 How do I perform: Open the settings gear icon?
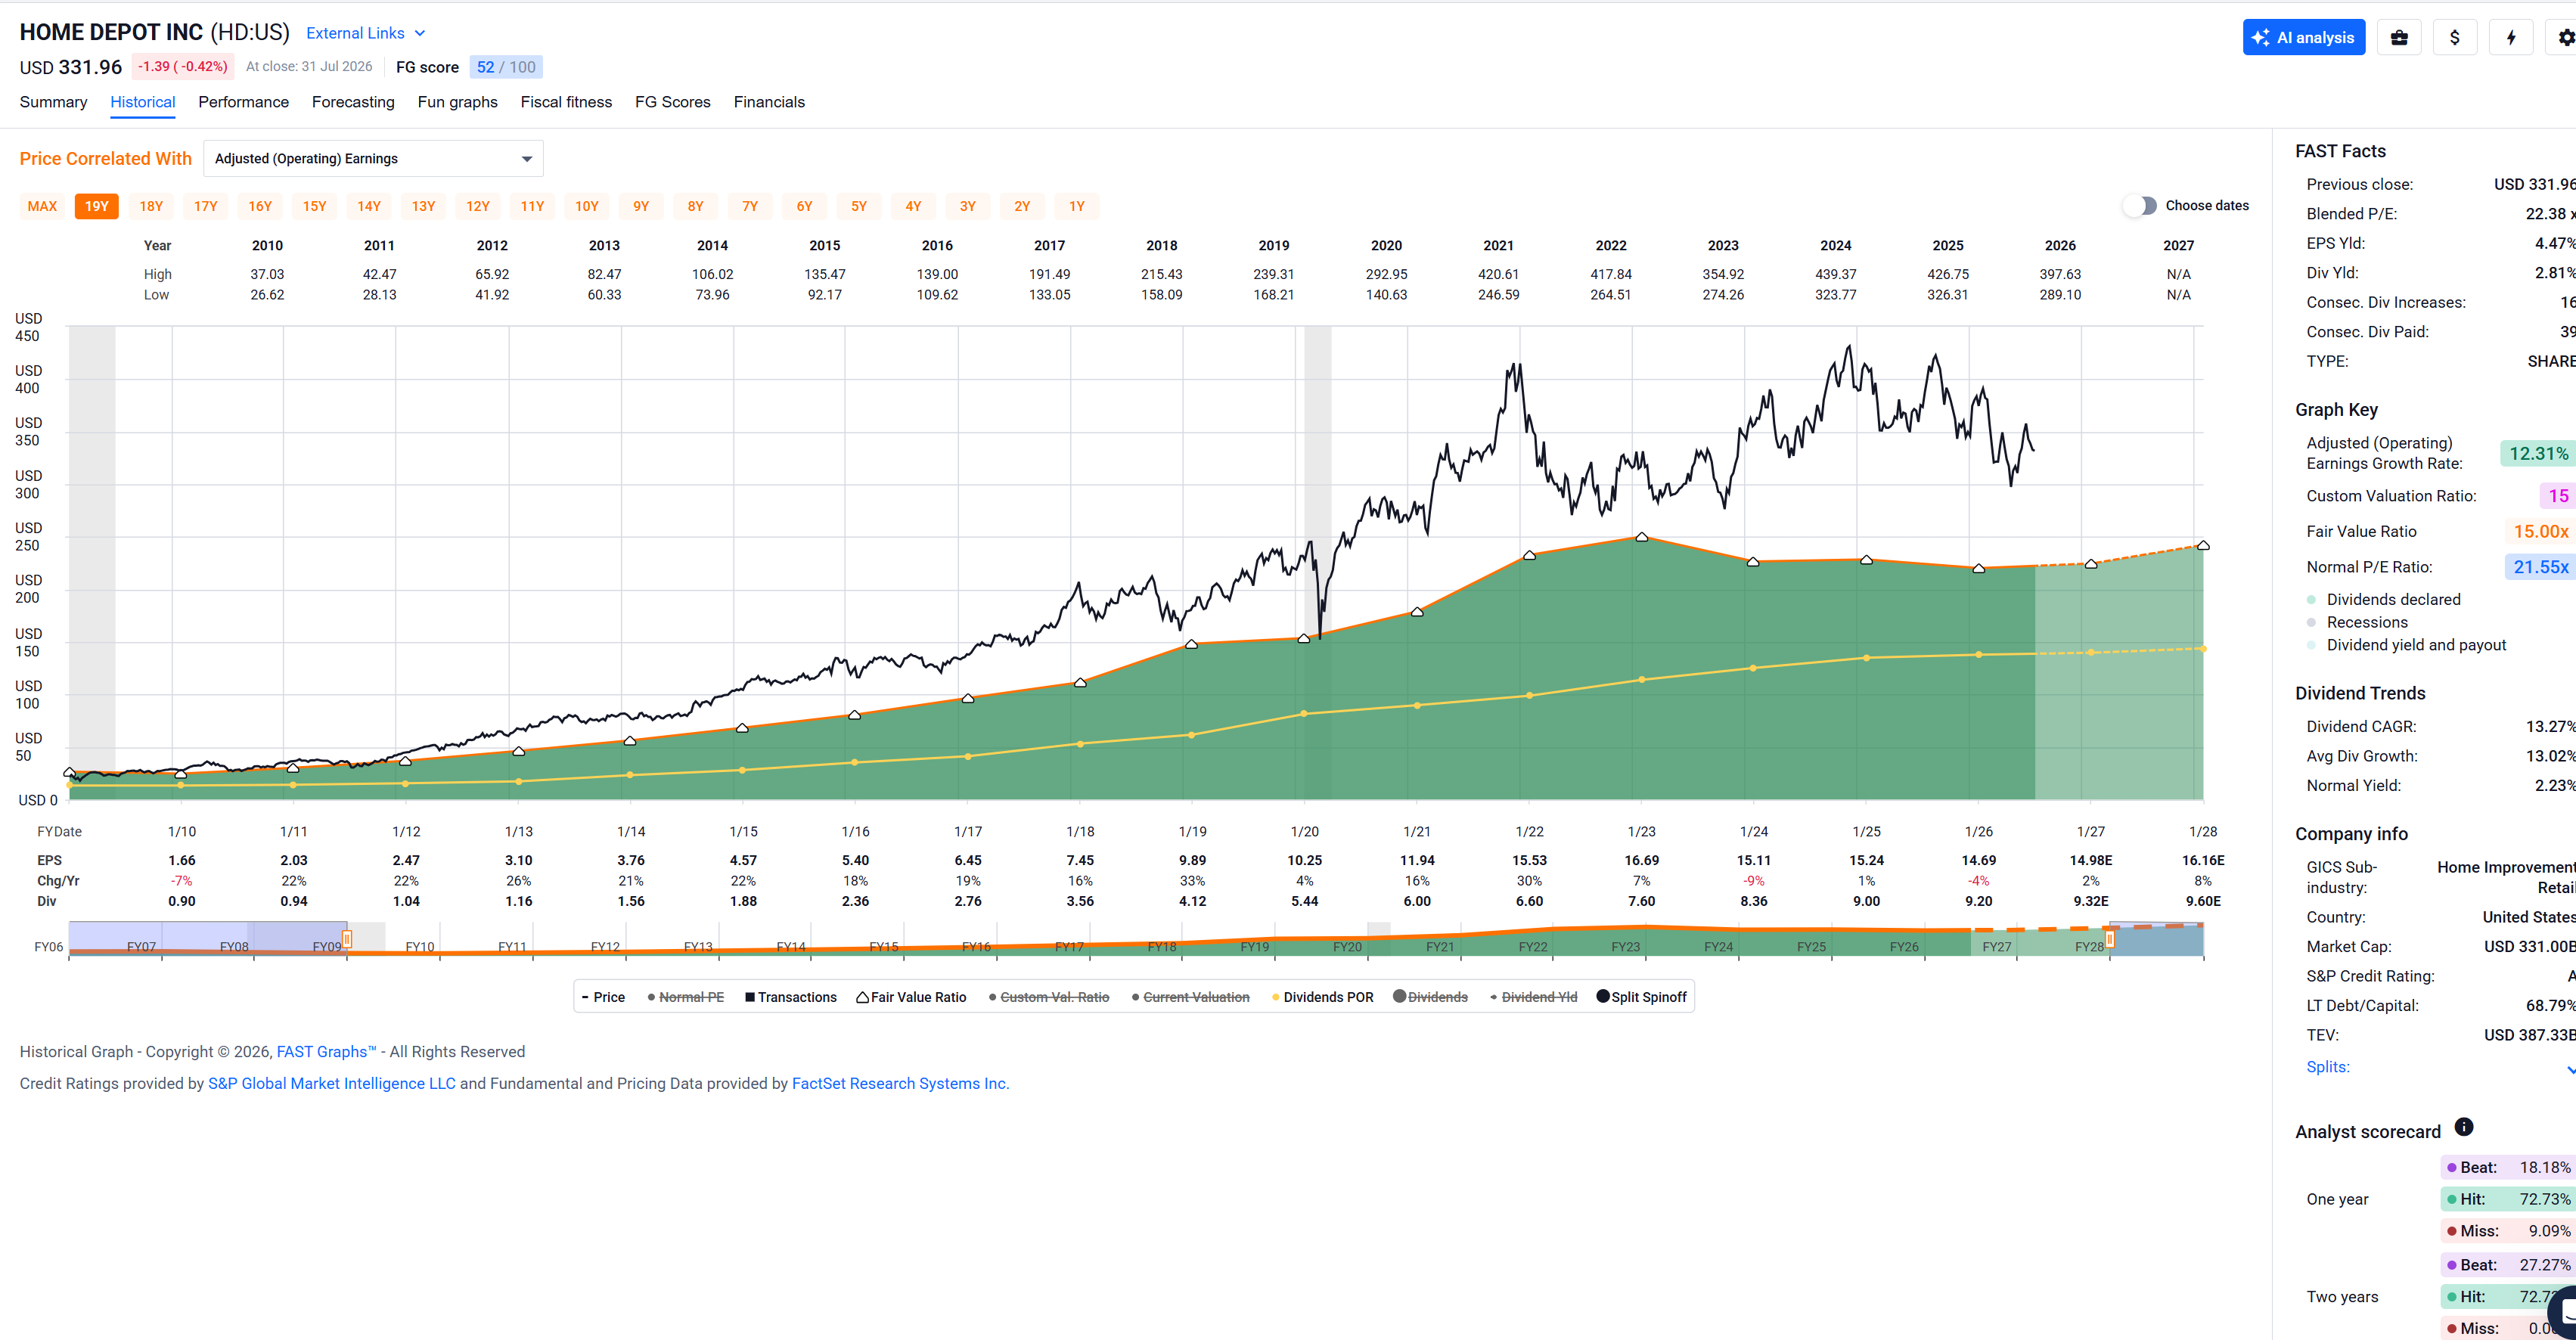tap(2564, 38)
